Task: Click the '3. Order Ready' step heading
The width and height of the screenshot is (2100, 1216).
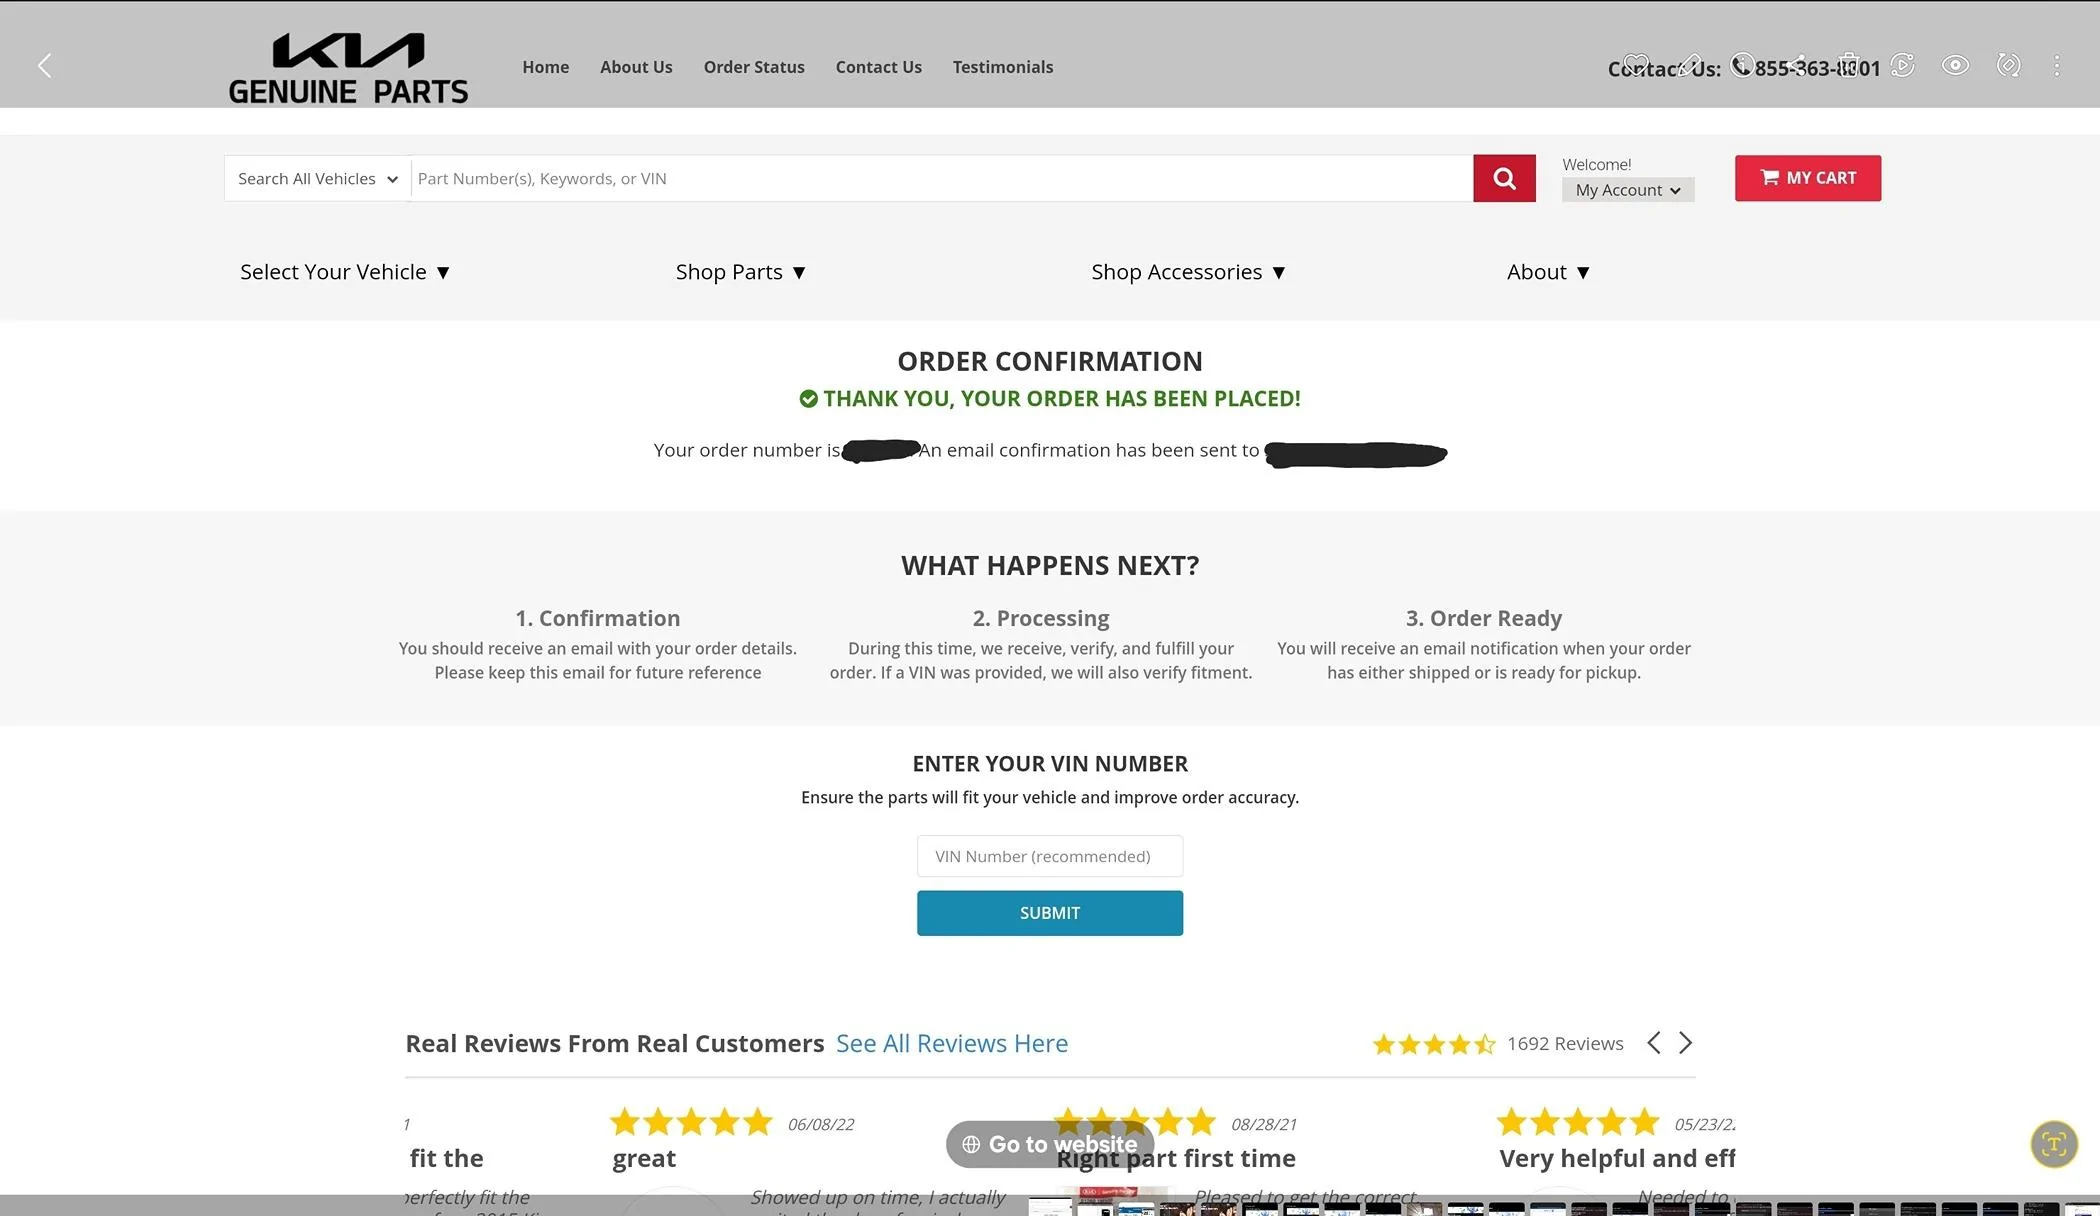Action: click(1484, 618)
